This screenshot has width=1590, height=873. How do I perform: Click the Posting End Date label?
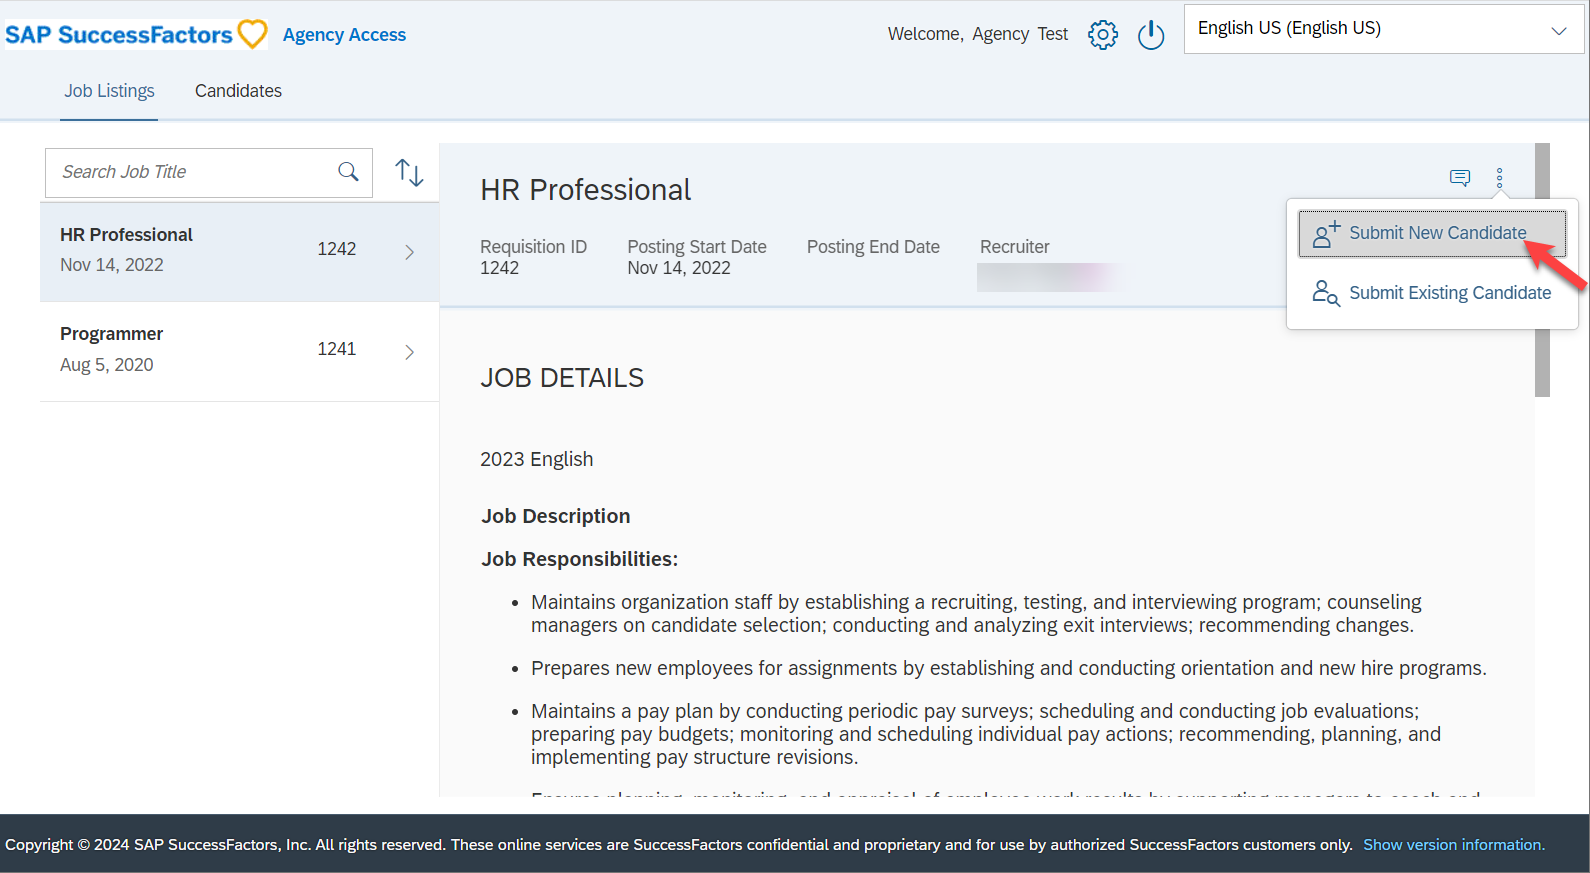pos(873,247)
